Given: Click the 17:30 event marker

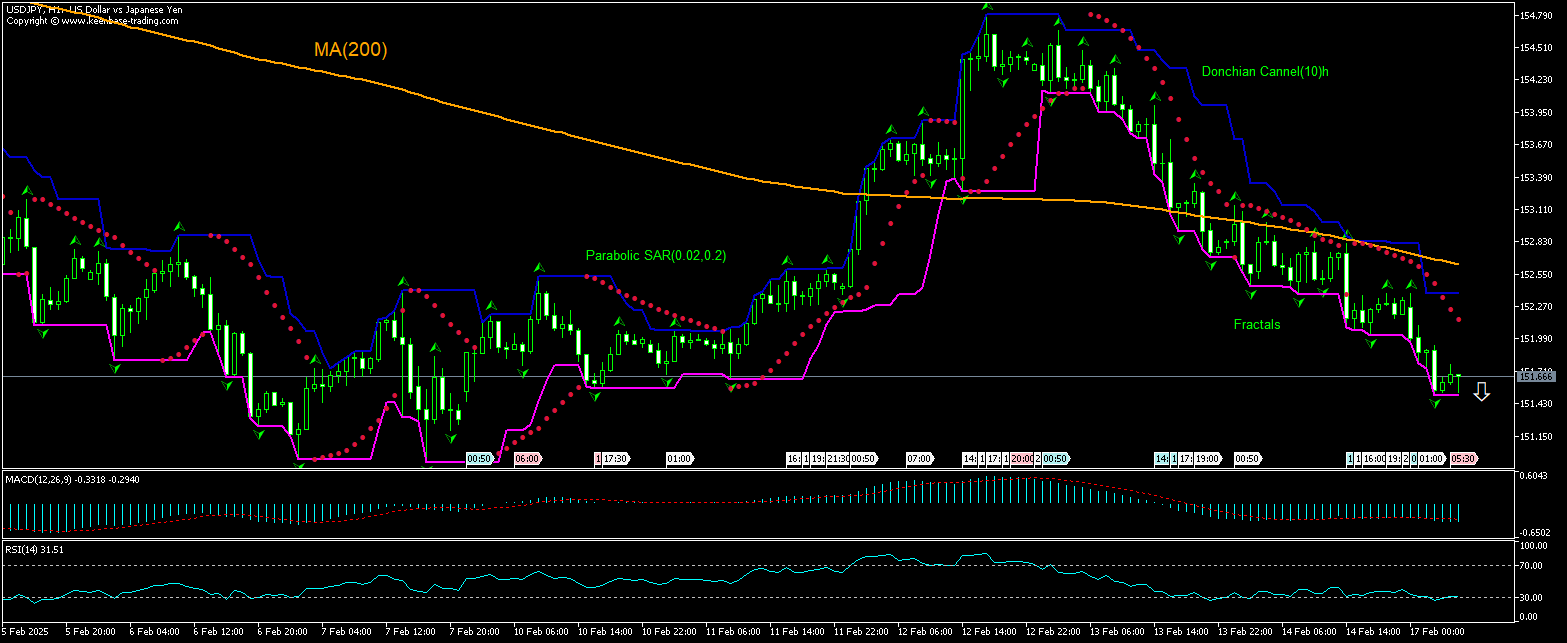Looking at the screenshot, I should tap(614, 459).
